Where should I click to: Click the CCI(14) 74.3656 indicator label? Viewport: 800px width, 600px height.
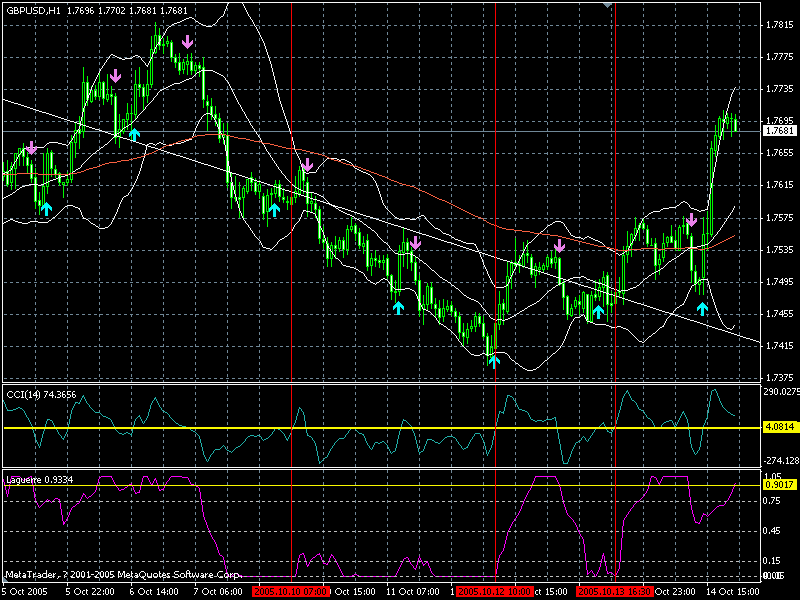point(41,394)
